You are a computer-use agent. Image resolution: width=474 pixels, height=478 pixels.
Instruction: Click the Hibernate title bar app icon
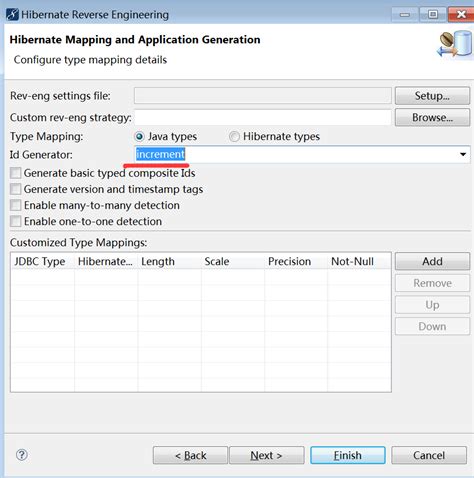point(13,15)
